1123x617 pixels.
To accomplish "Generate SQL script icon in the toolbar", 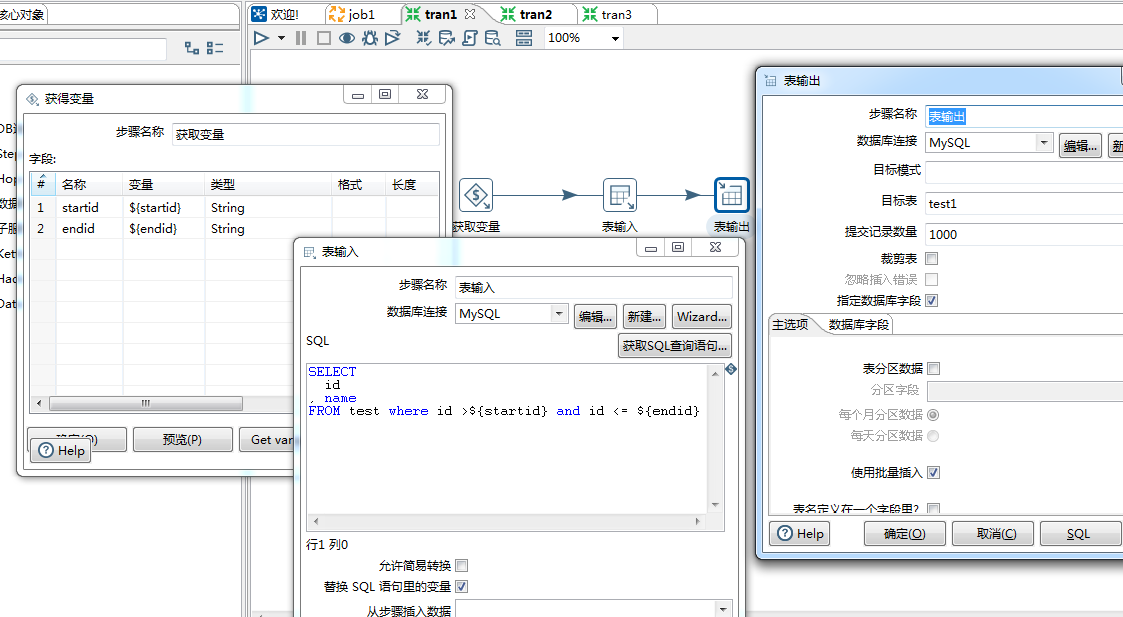I will click(x=470, y=38).
